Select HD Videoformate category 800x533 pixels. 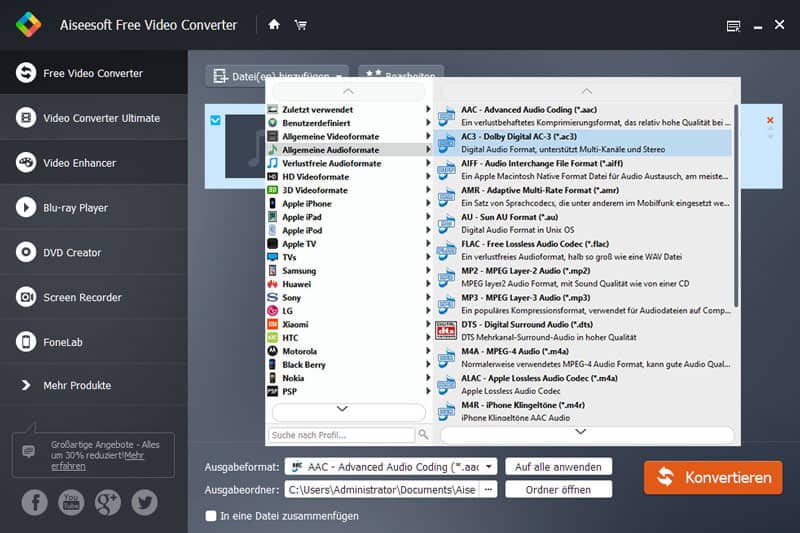[x=349, y=176]
